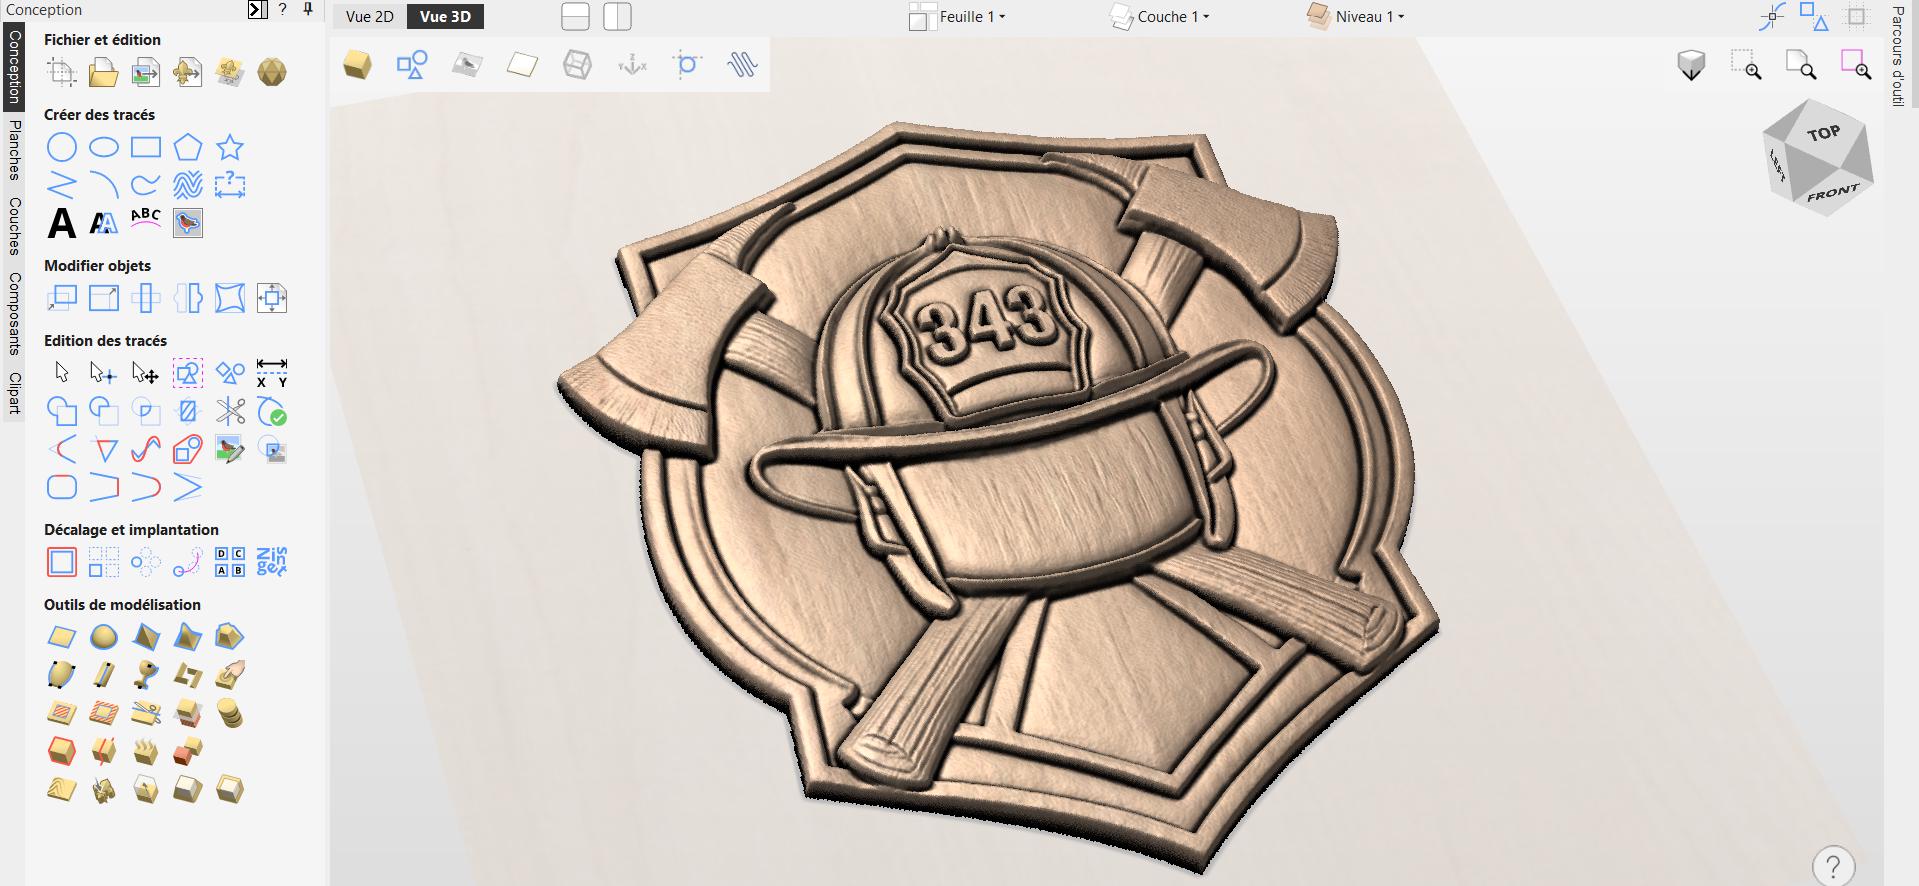
Task: Switch to vertical split view layout
Action: point(617,17)
